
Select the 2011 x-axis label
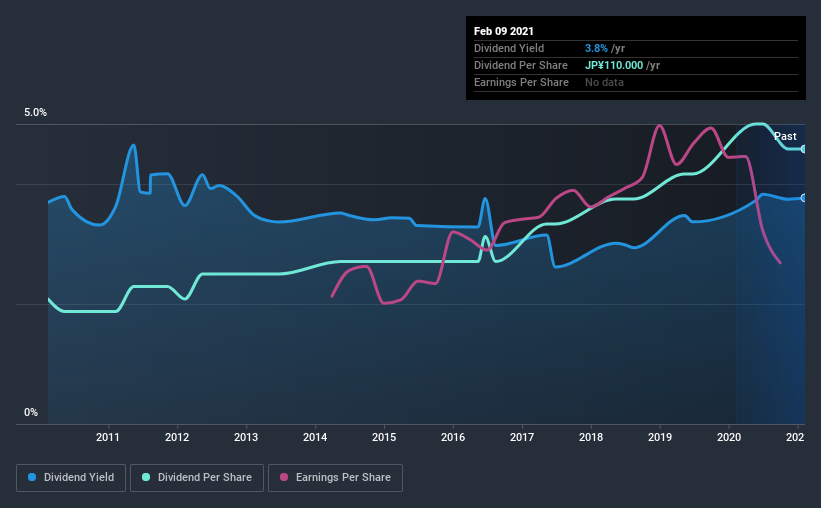click(x=108, y=437)
